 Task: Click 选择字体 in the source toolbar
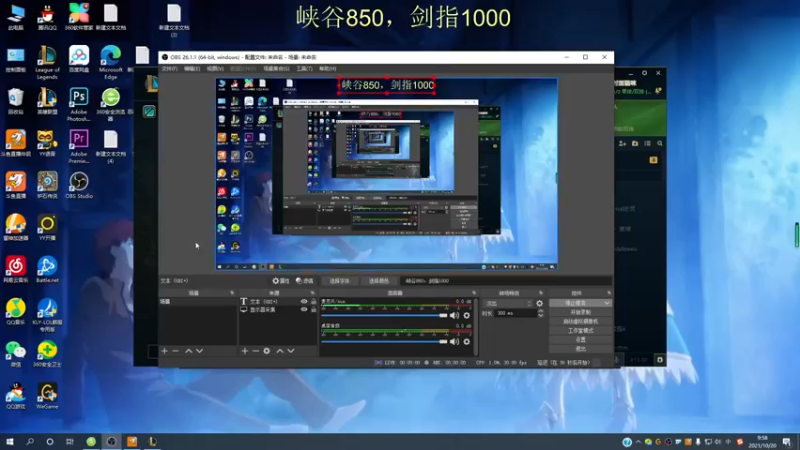tap(339, 281)
